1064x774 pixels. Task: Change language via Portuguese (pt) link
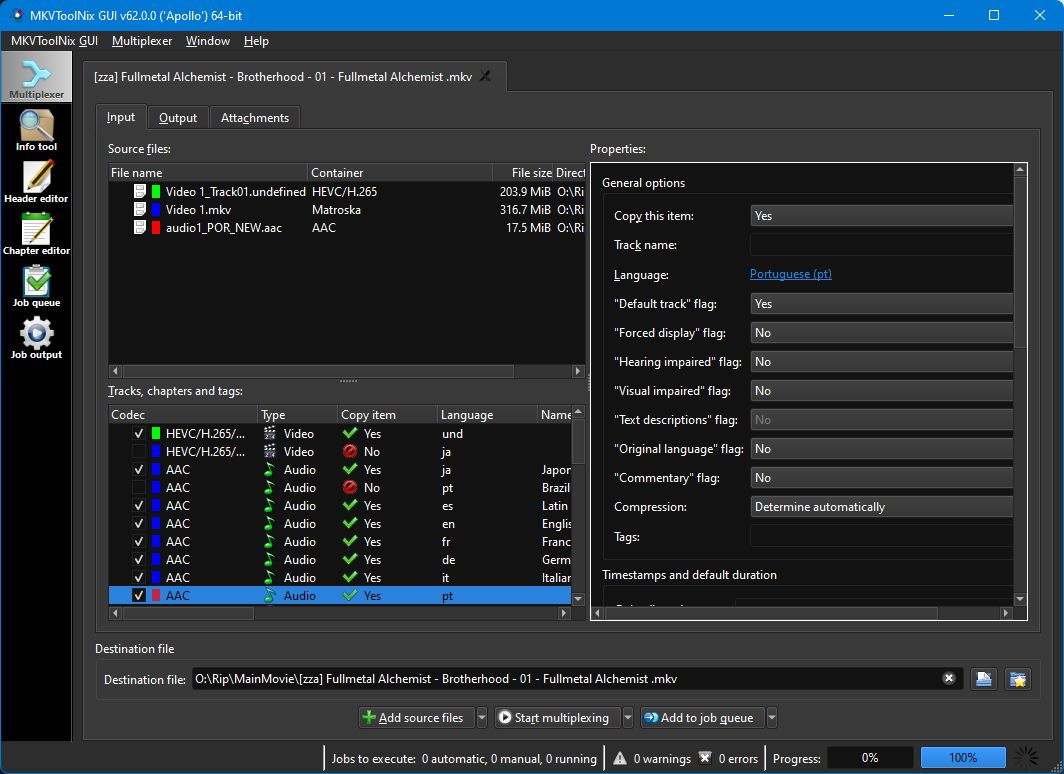pyautogui.click(x=791, y=274)
